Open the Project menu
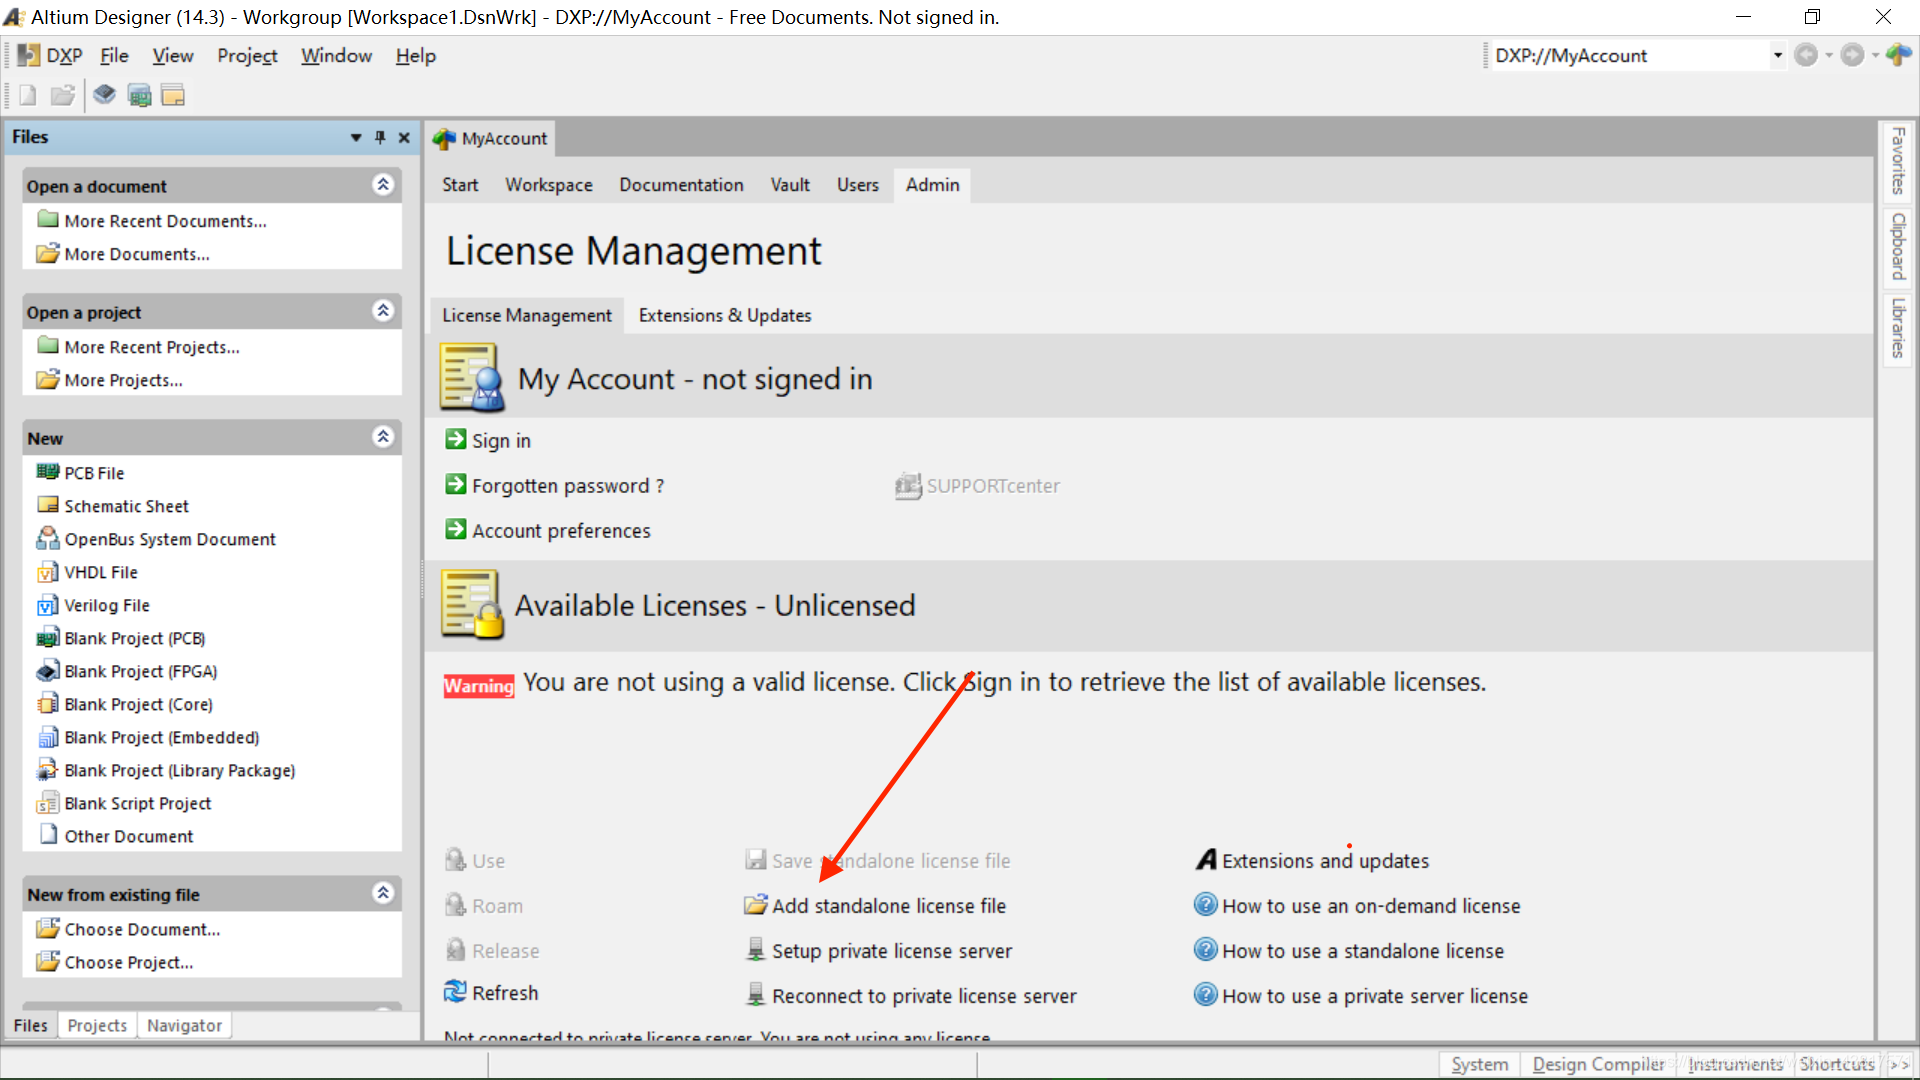The height and width of the screenshot is (1080, 1920). (247, 56)
